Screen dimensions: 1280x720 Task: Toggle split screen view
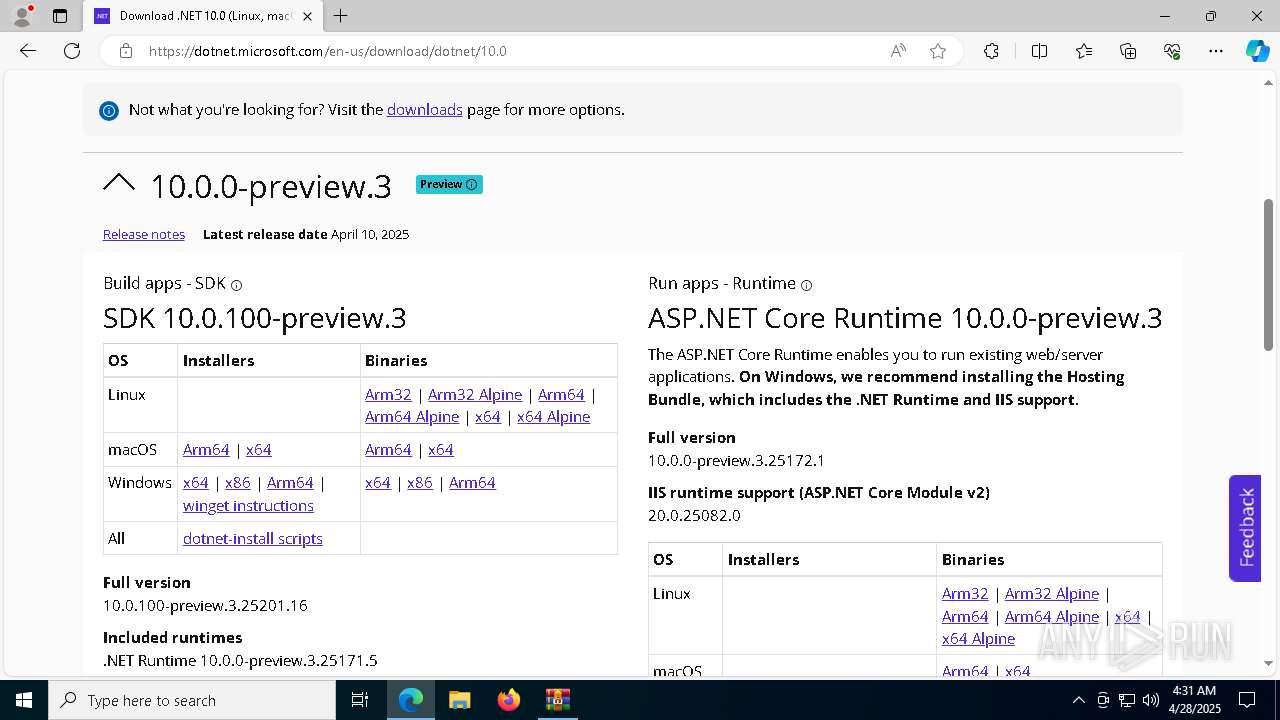(x=1039, y=51)
